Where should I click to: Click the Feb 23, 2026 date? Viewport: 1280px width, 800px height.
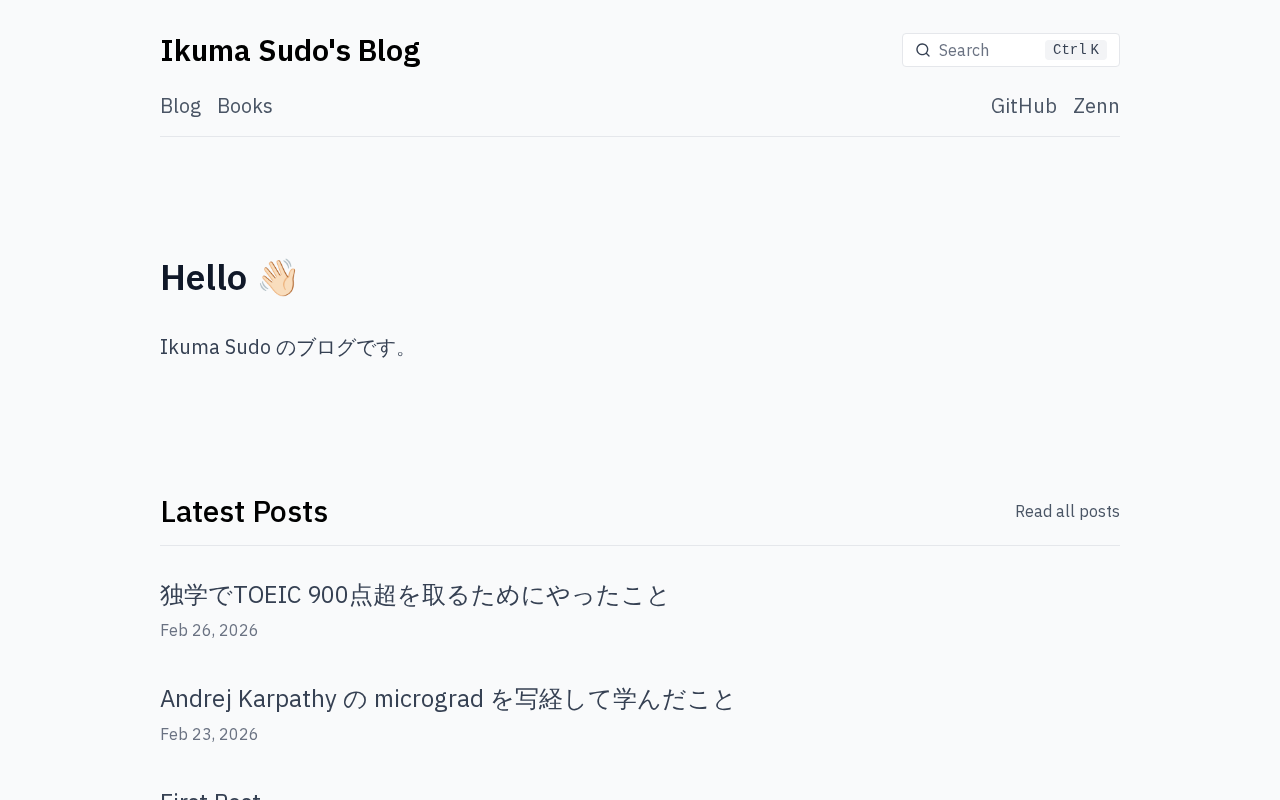tap(209, 734)
